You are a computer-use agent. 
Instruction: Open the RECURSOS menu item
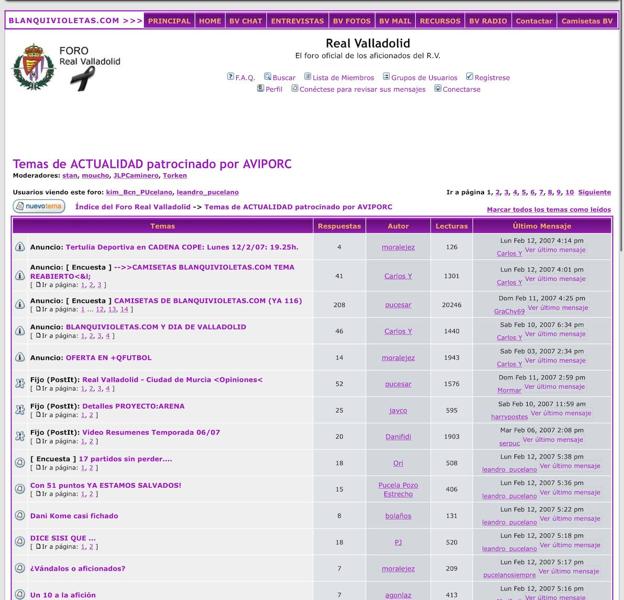(x=440, y=21)
